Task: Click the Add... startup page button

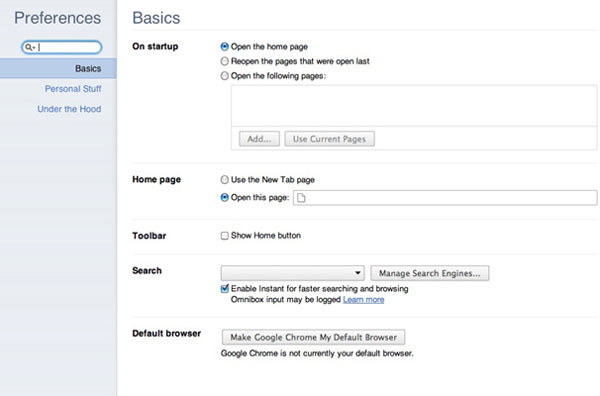Action: pos(259,139)
